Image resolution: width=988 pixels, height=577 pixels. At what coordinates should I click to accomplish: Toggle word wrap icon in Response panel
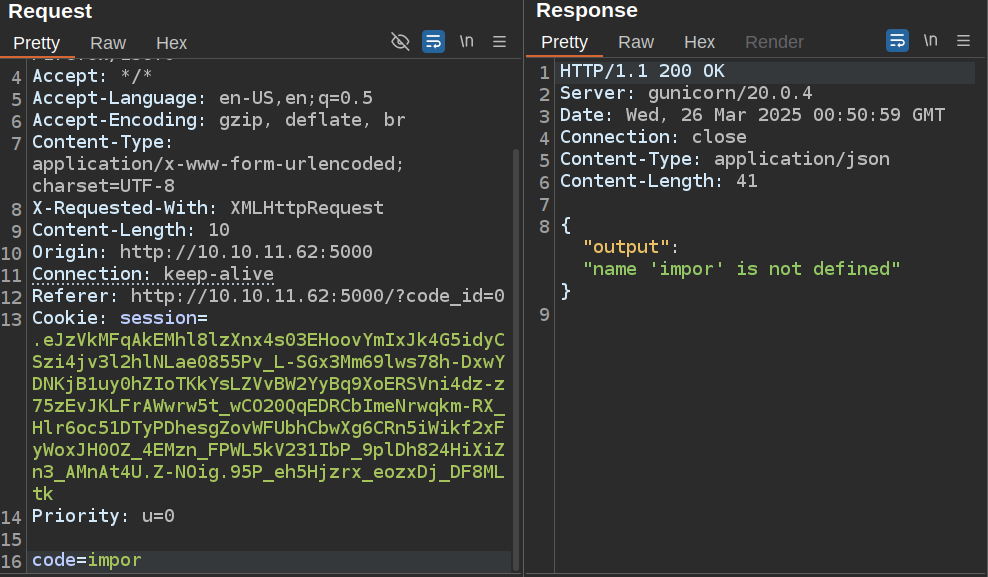(x=897, y=41)
